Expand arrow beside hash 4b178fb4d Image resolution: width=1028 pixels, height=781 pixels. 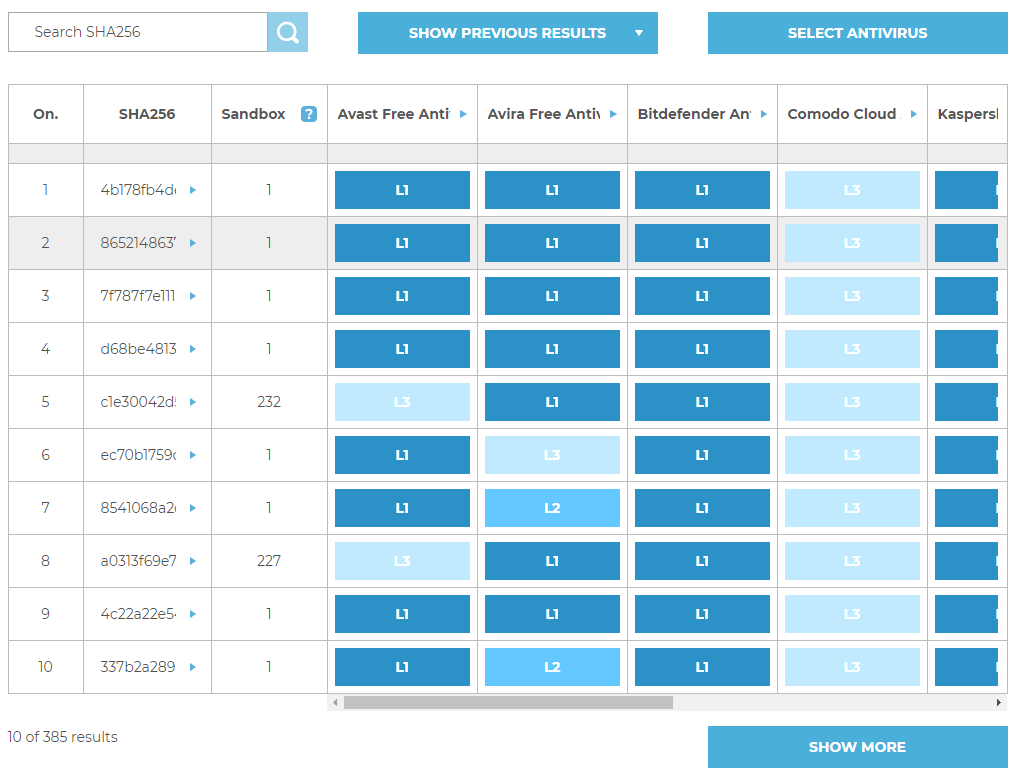pos(193,190)
